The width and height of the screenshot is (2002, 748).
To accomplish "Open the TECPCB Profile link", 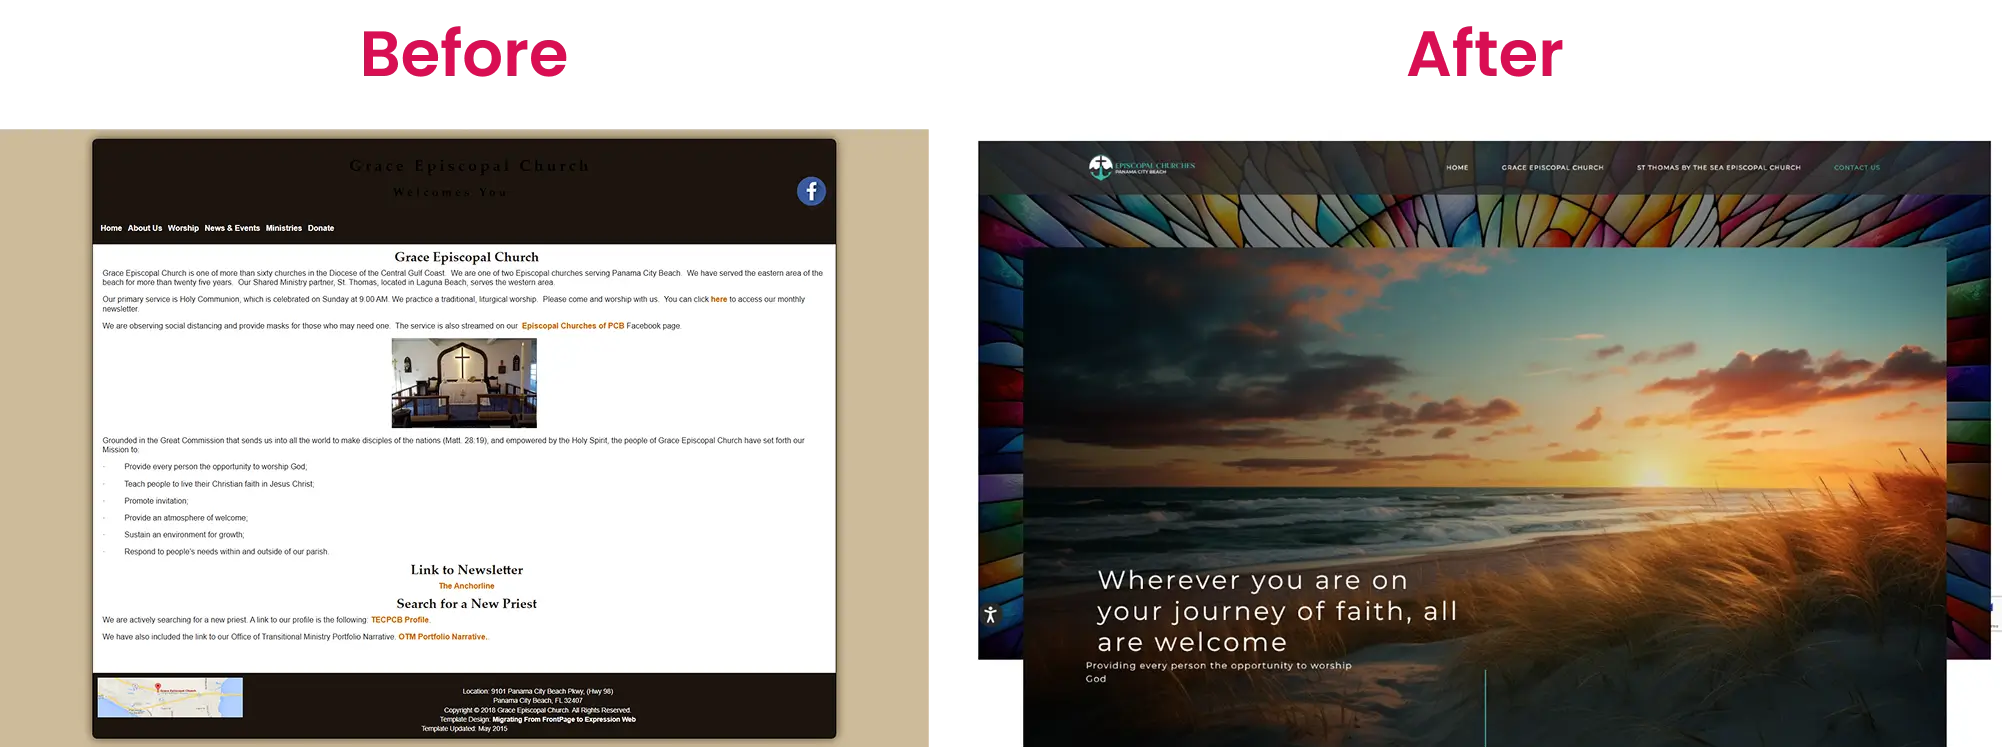I will point(400,620).
